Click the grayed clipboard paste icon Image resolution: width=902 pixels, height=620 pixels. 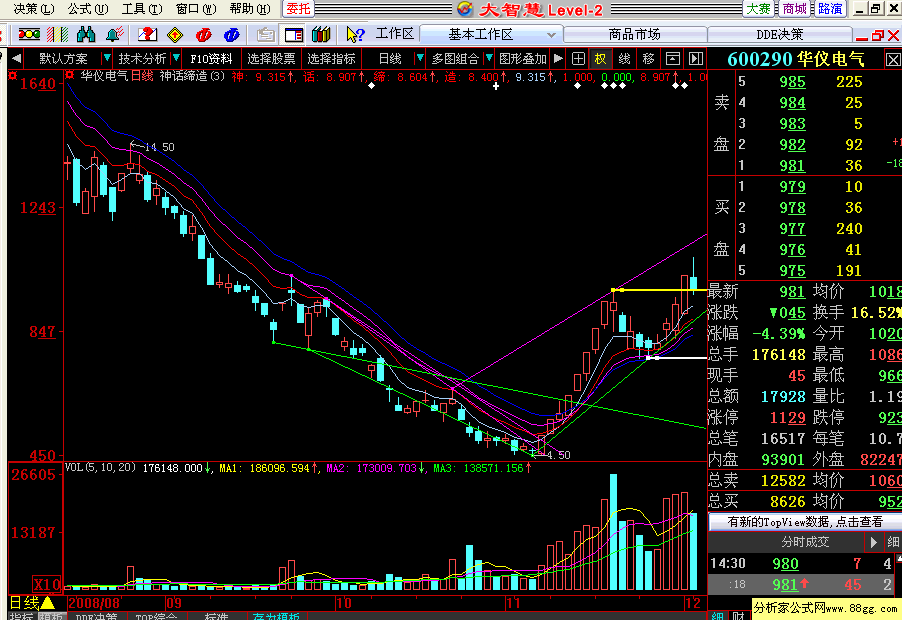point(265,35)
